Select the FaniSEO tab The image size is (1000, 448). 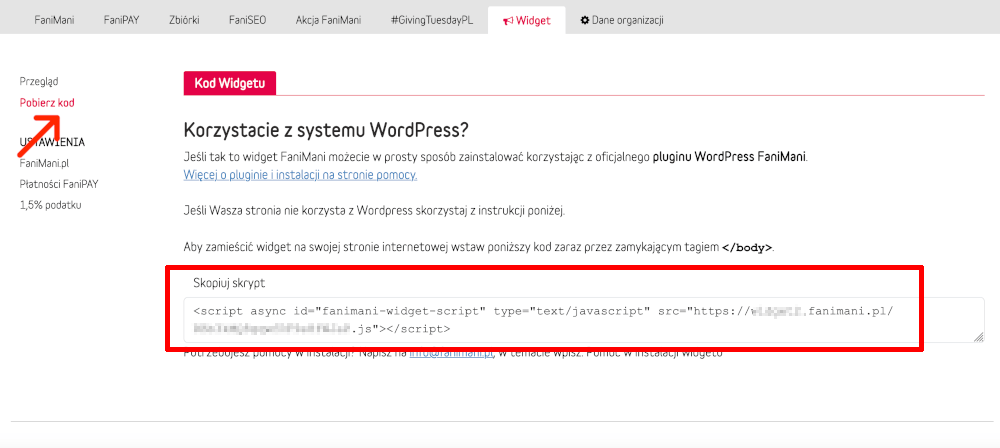[247, 20]
